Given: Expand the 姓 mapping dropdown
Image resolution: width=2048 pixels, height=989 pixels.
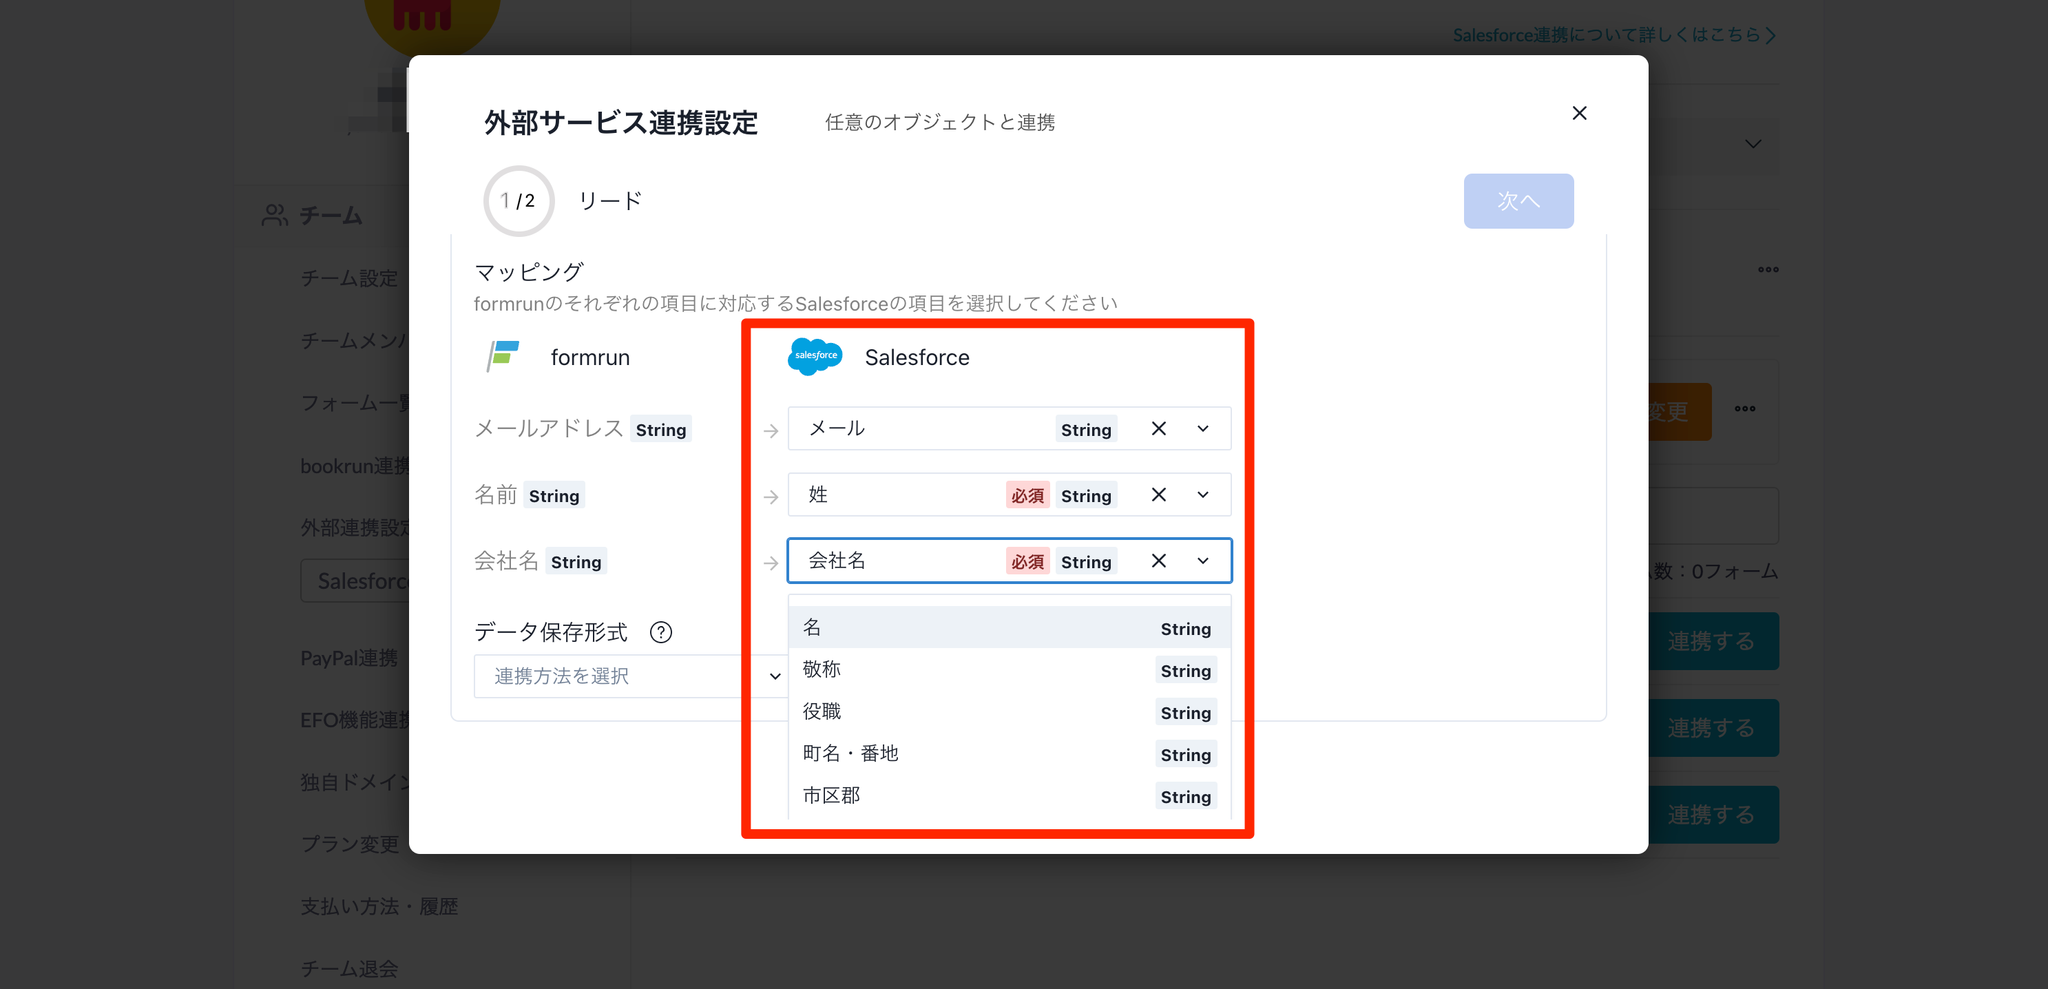Looking at the screenshot, I should [1203, 495].
